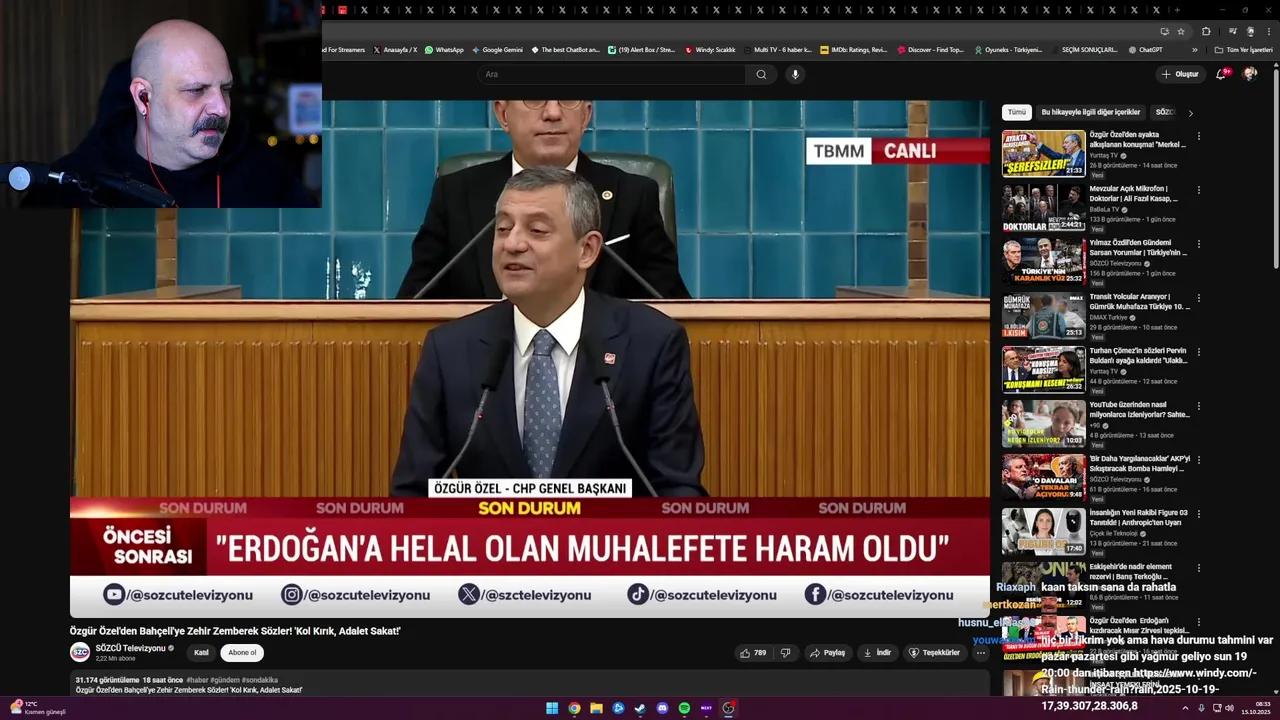Open taskbar clock showing 08:33
1280x720 pixels.
[1258, 708]
